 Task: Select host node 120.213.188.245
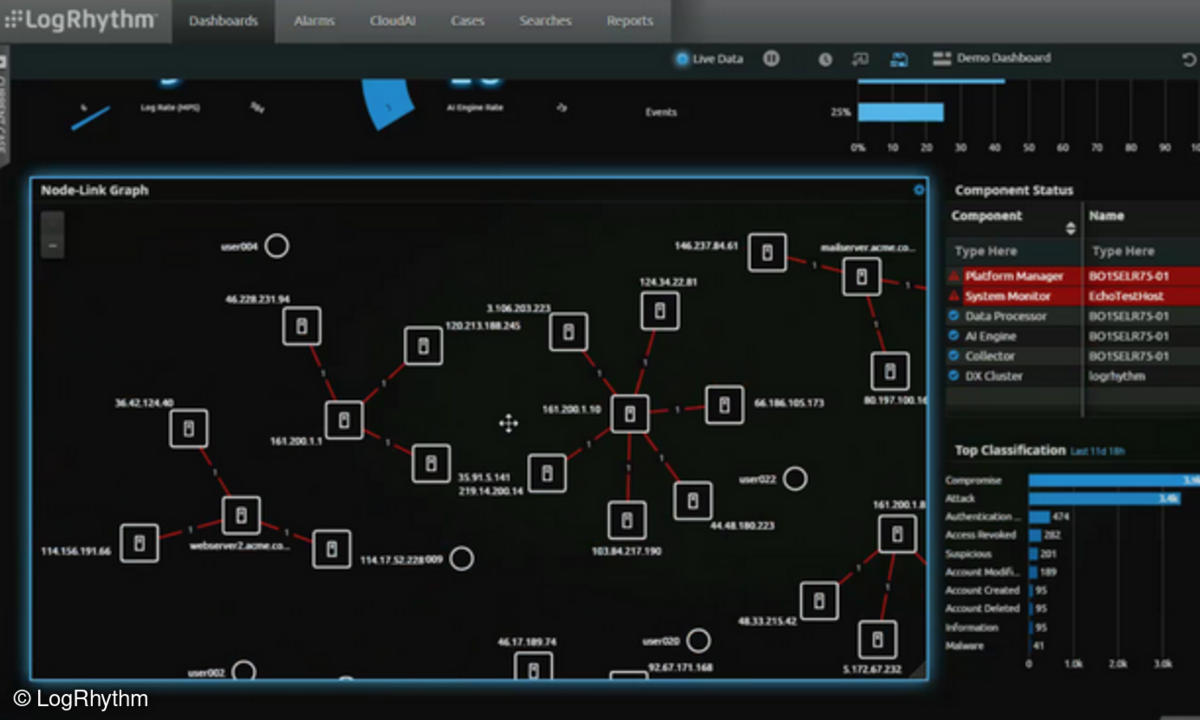pos(423,345)
